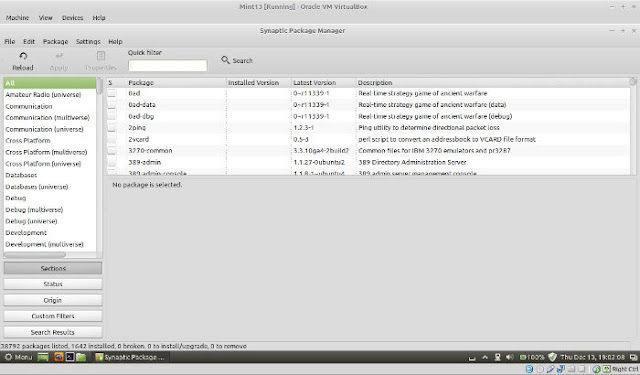Sort by Latest Version column header
The width and height of the screenshot is (640, 375).
(x=324, y=82)
